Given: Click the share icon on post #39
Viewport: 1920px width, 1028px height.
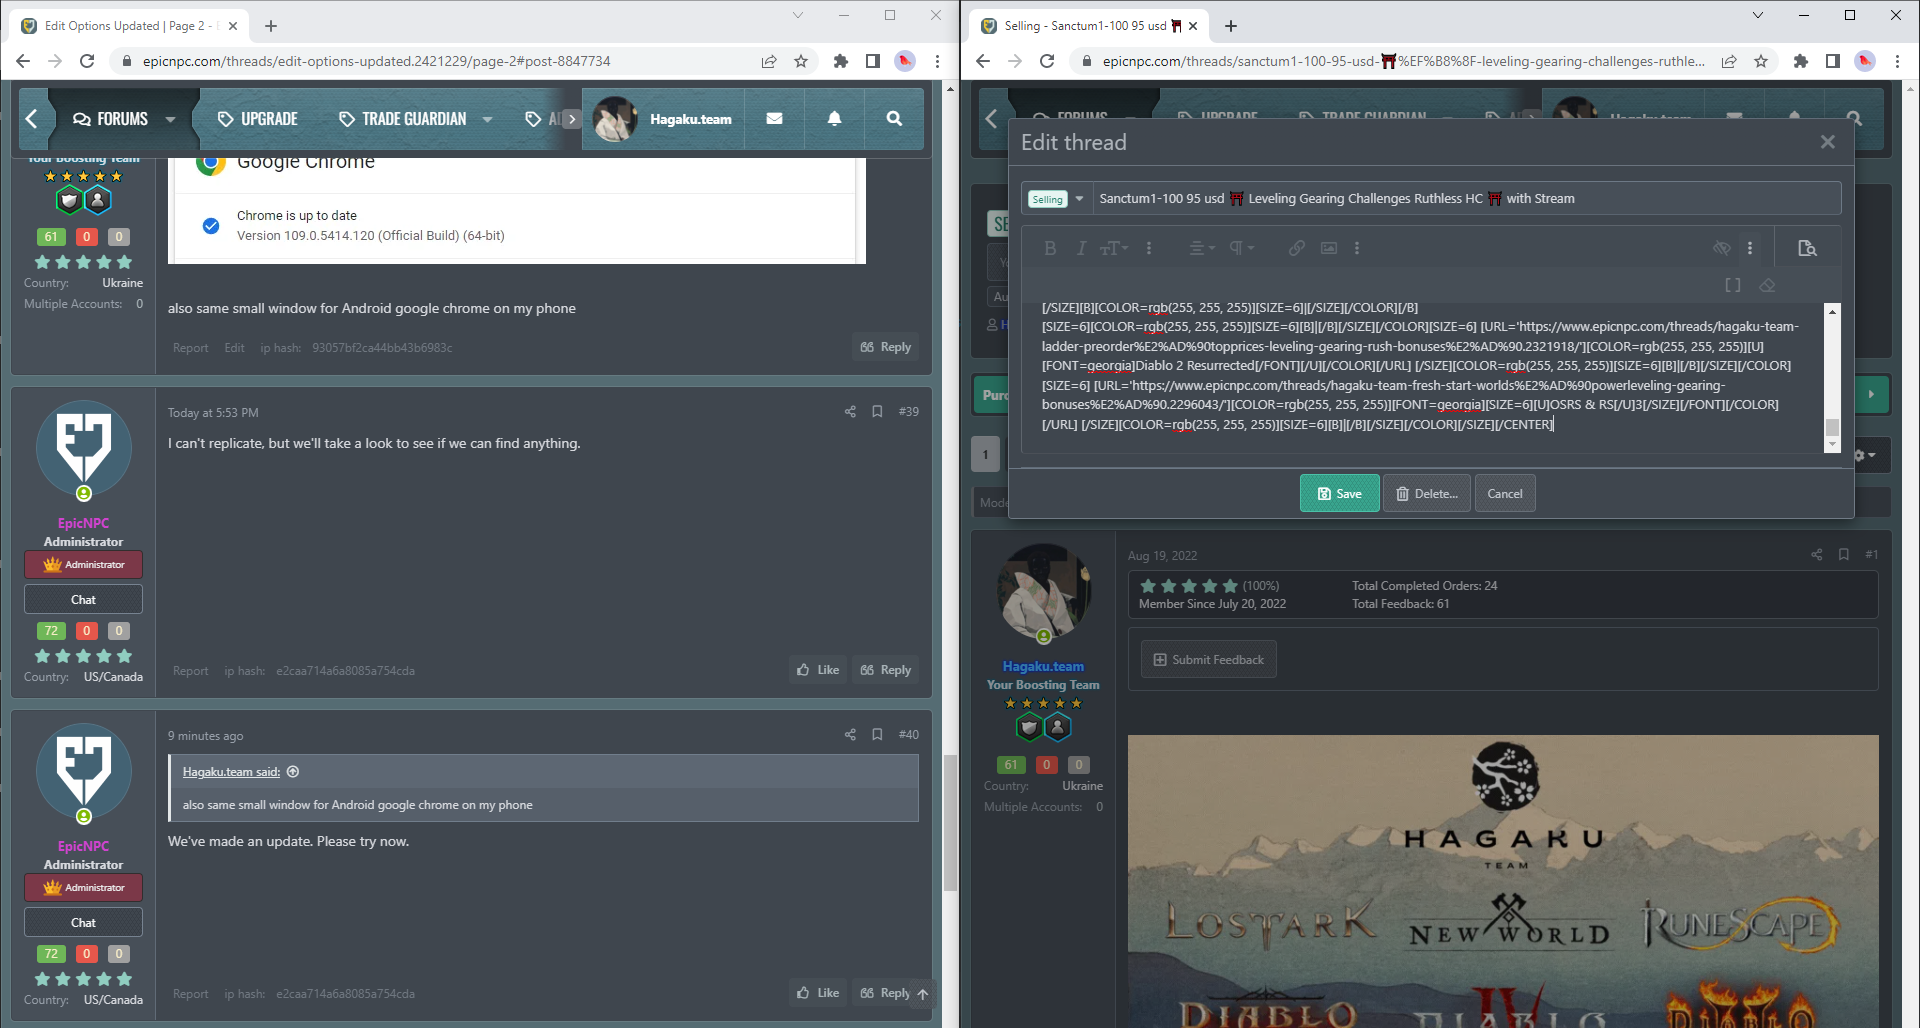Looking at the screenshot, I should pyautogui.click(x=850, y=411).
